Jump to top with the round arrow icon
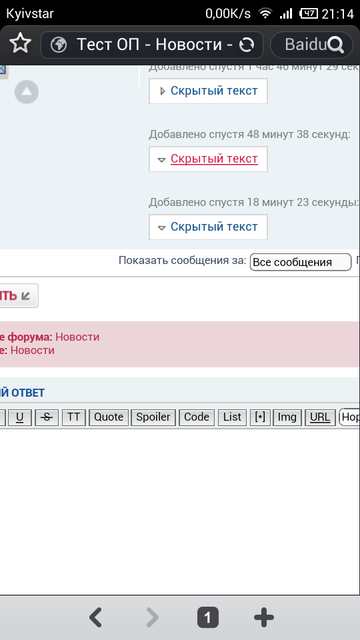This screenshot has width=360, height=640. click(27, 92)
